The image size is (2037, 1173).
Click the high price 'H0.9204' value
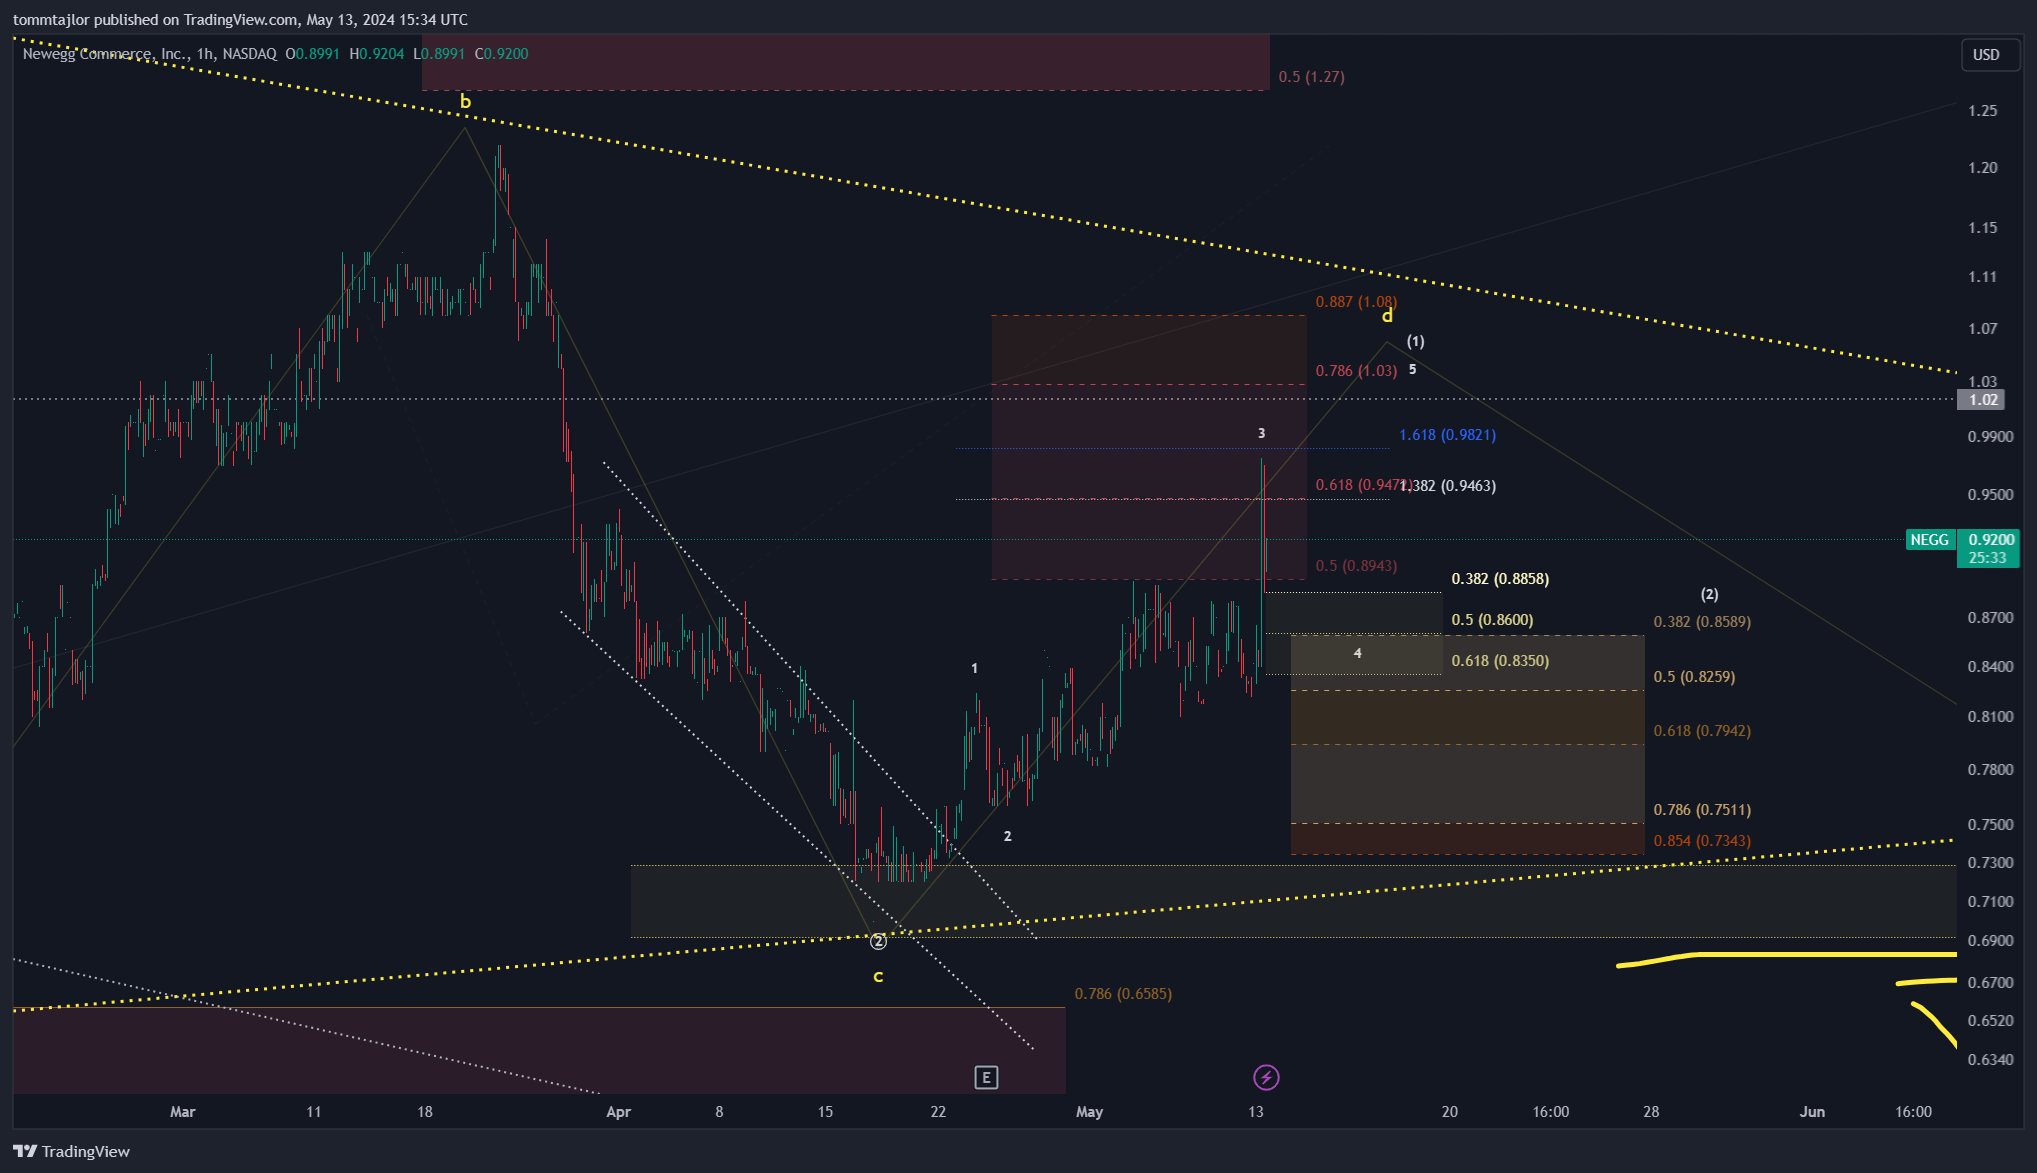point(376,54)
